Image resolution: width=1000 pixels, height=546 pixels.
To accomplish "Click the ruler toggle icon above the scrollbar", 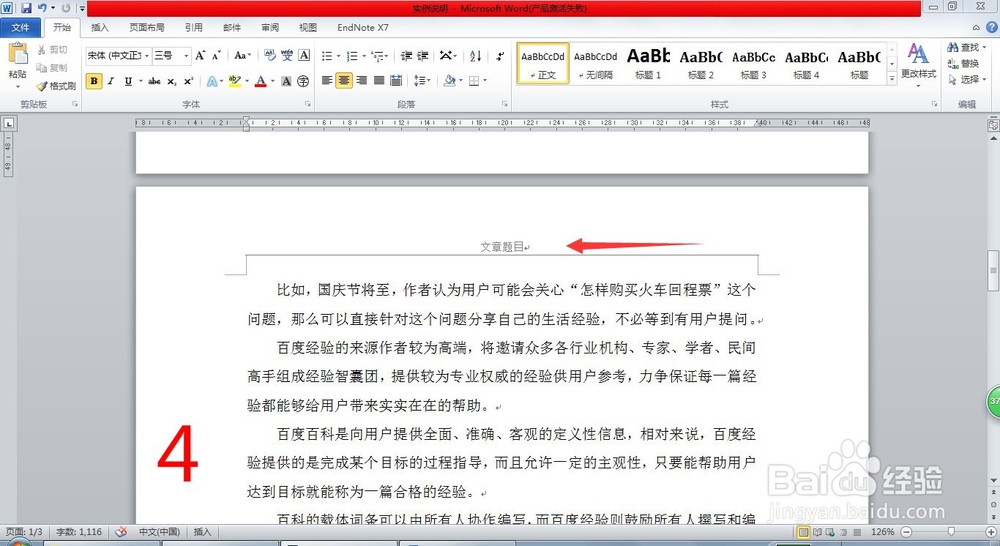I will click(x=993, y=125).
